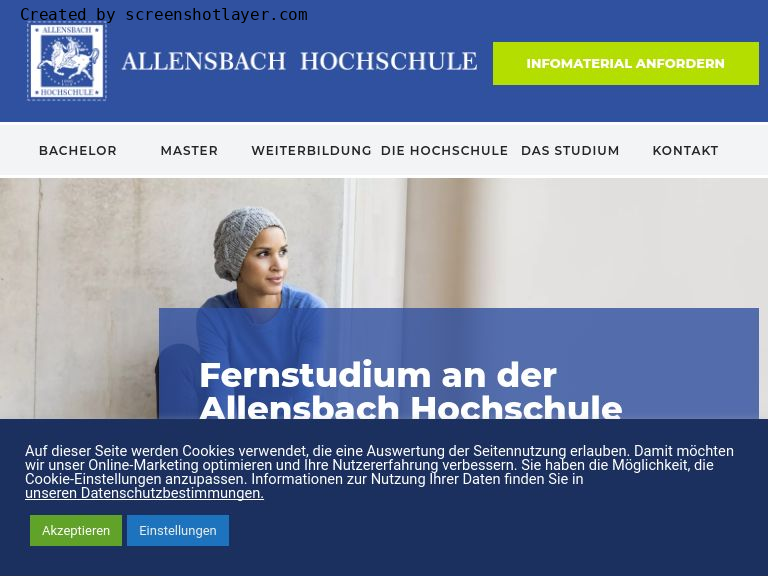Image resolution: width=768 pixels, height=576 pixels.
Task: Open cookie Einstellungen button
Action: click(x=178, y=530)
